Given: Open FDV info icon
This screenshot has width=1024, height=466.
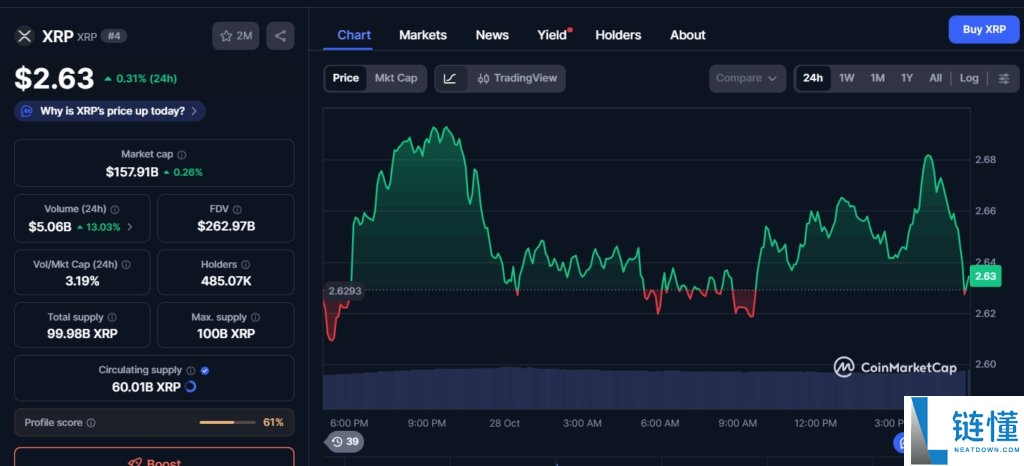Looking at the screenshot, I should pyautogui.click(x=237, y=210).
